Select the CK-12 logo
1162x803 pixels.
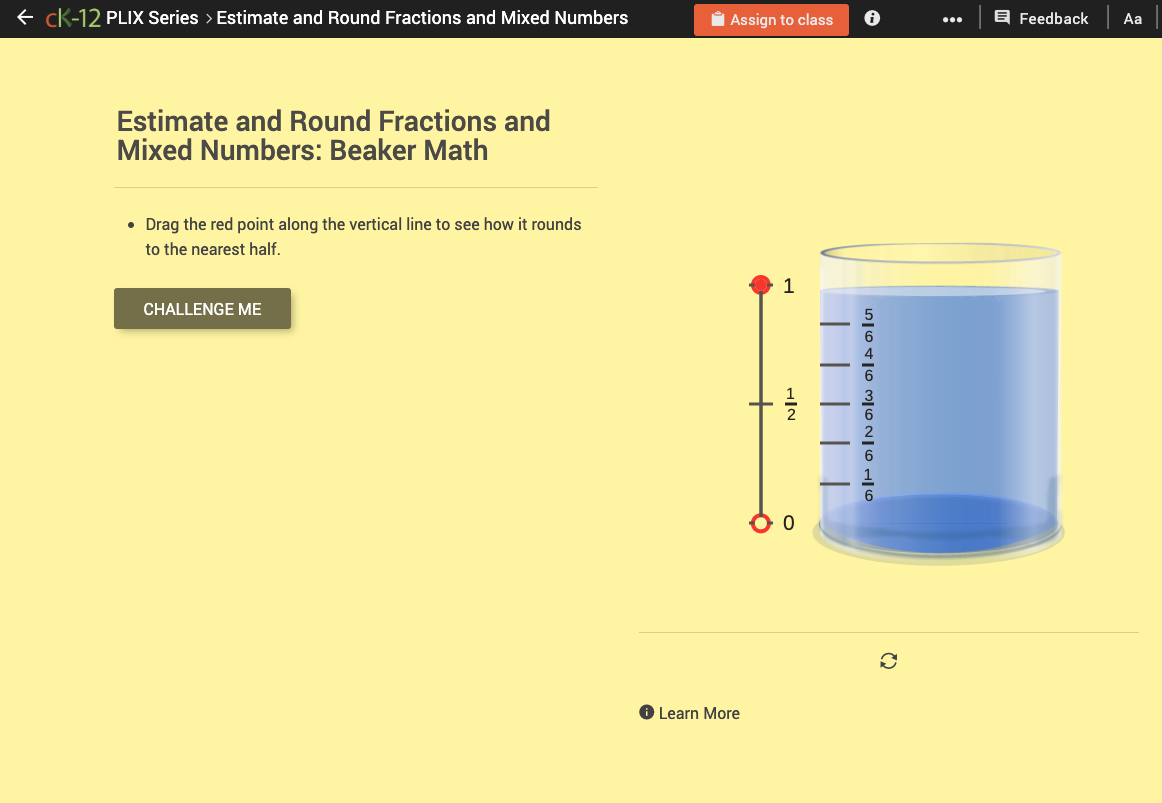click(x=76, y=18)
